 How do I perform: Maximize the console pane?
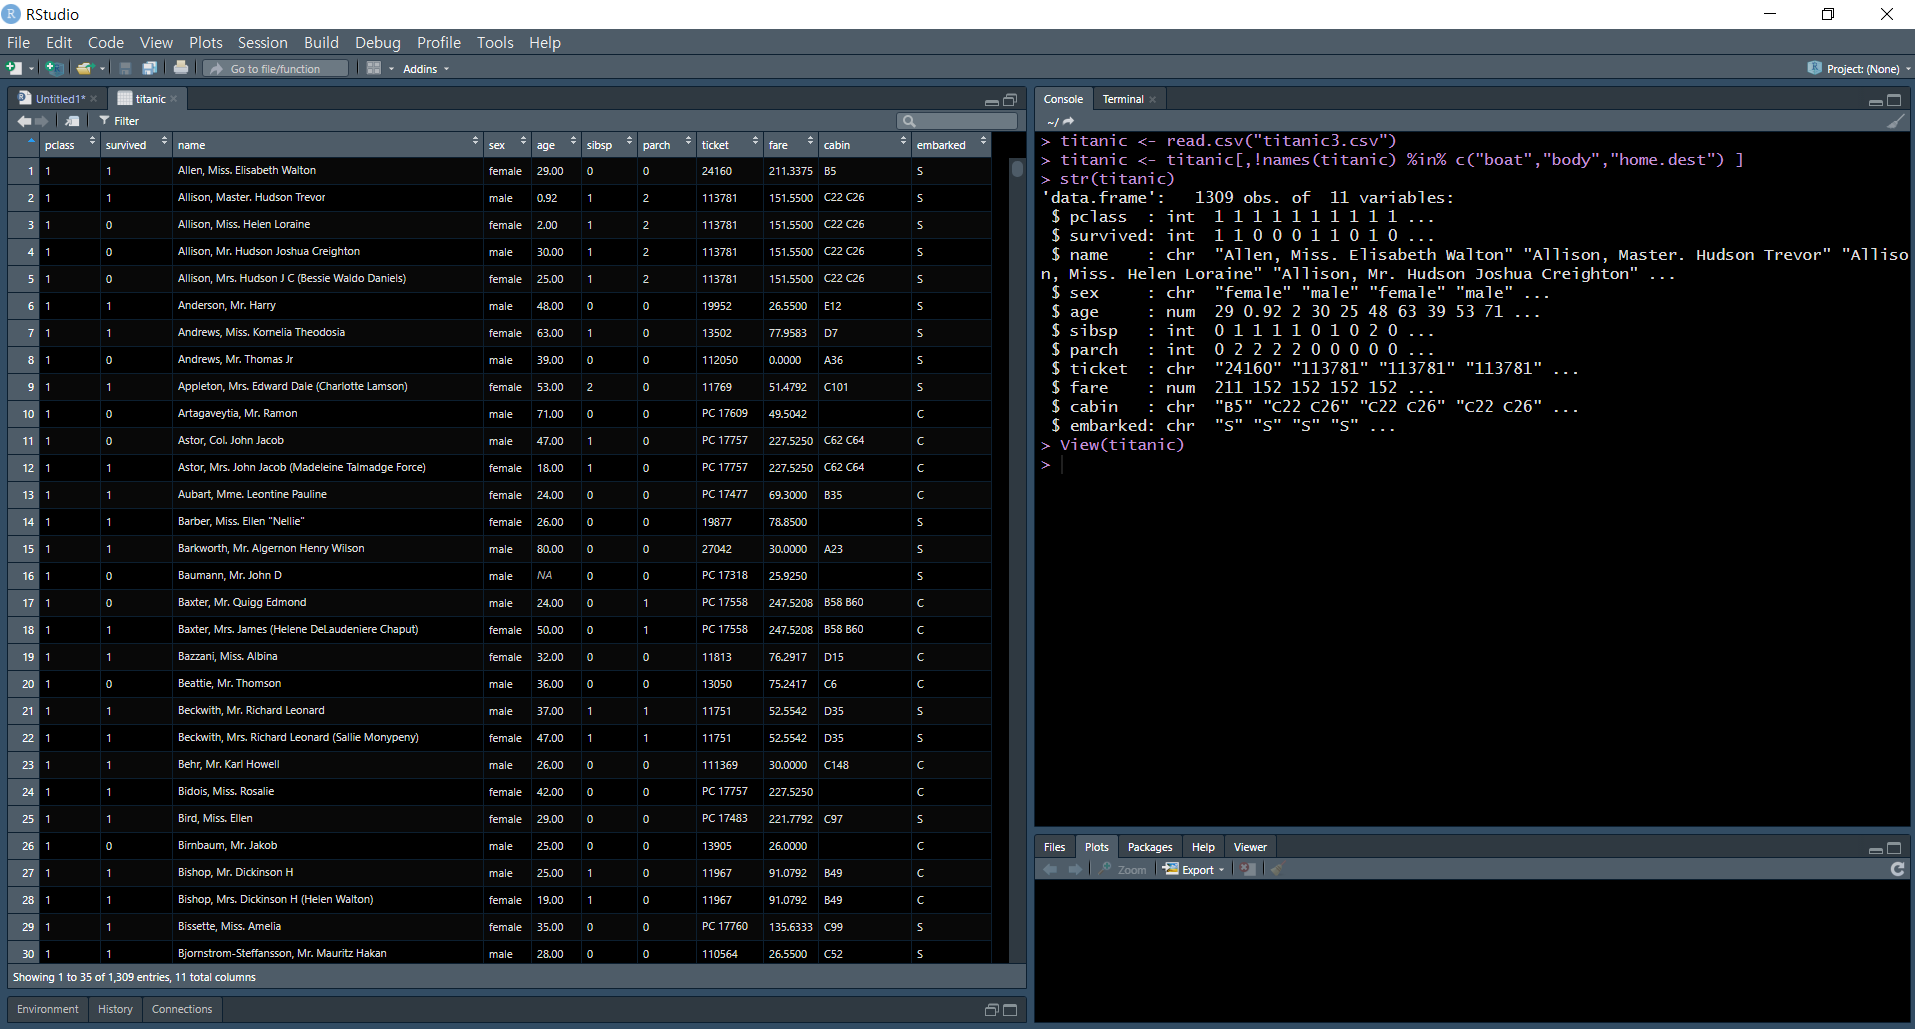click(x=1894, y=100)
